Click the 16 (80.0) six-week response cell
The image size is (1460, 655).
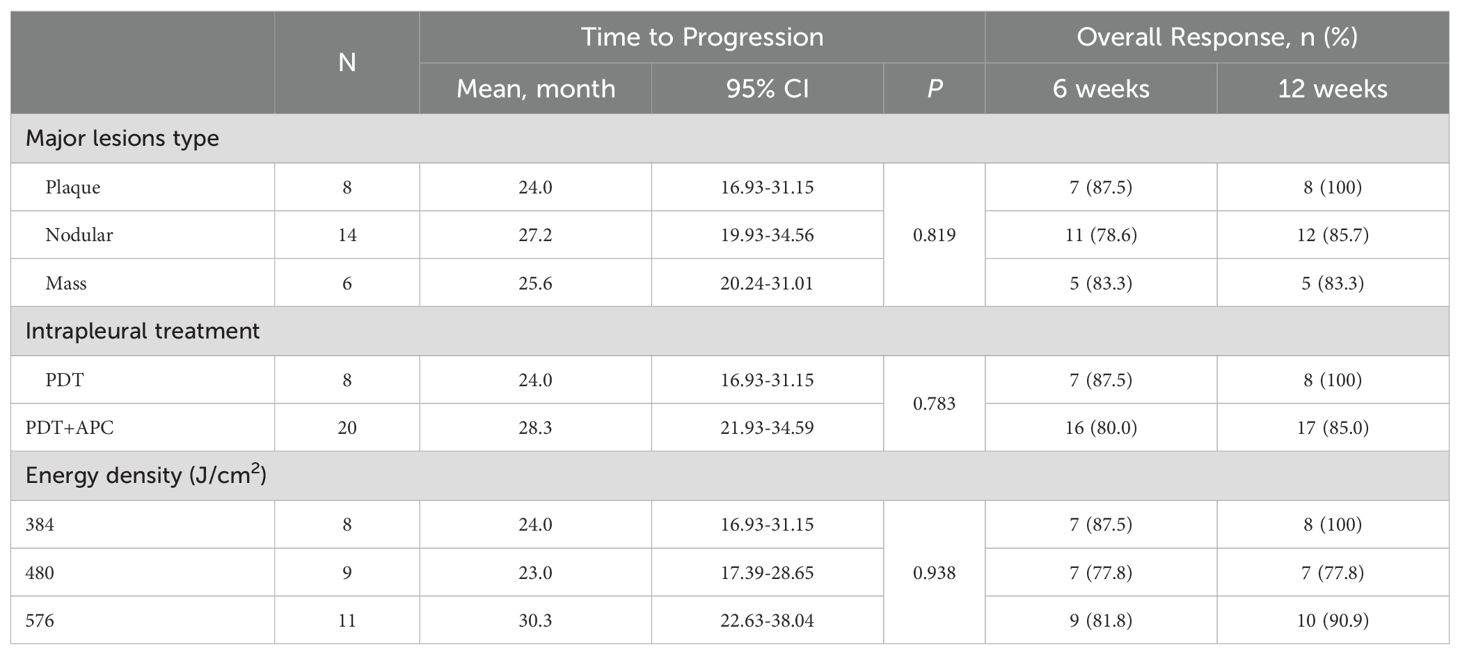coord(1100,428)
